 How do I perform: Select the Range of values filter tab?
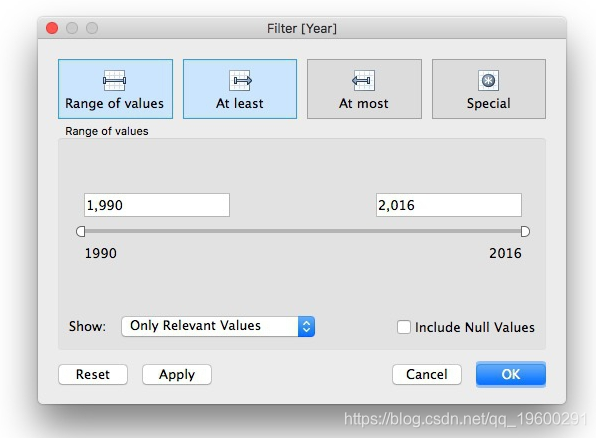pyautogui.click(x=115, y=89)
